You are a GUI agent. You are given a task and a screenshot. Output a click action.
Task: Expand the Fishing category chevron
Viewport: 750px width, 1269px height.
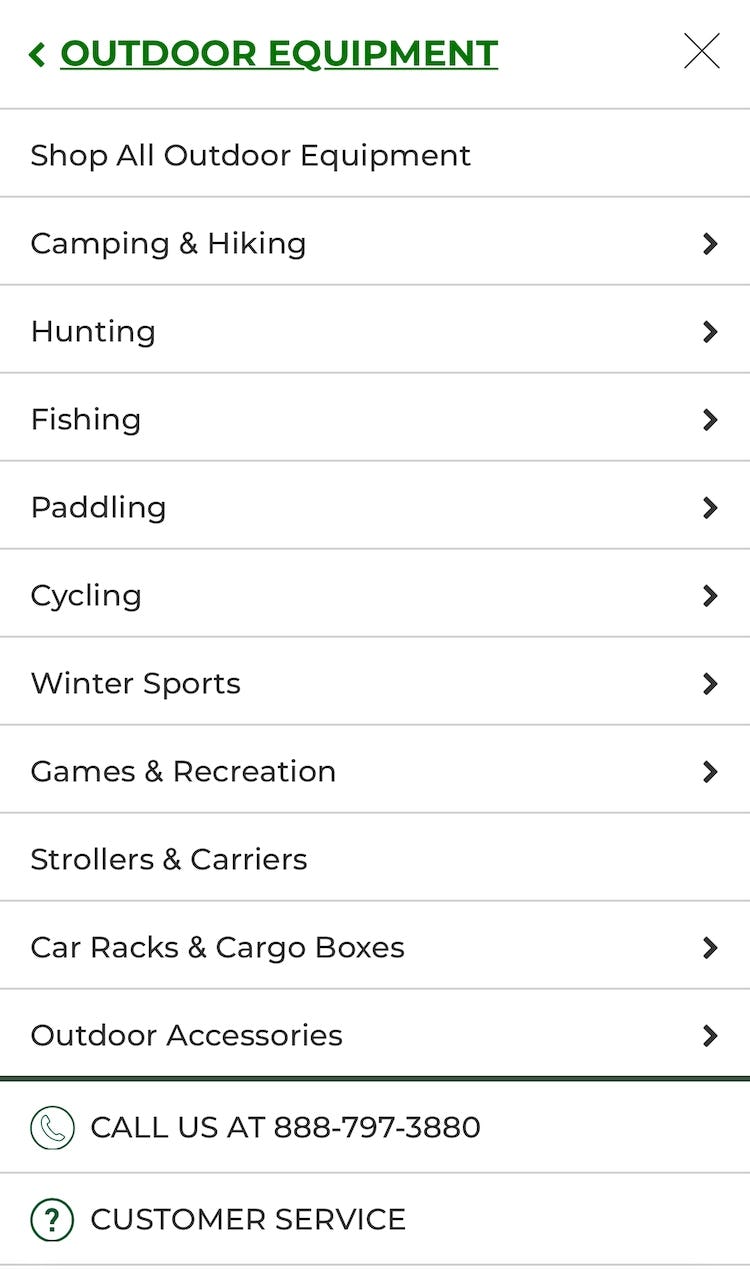[x=710, y=420]
